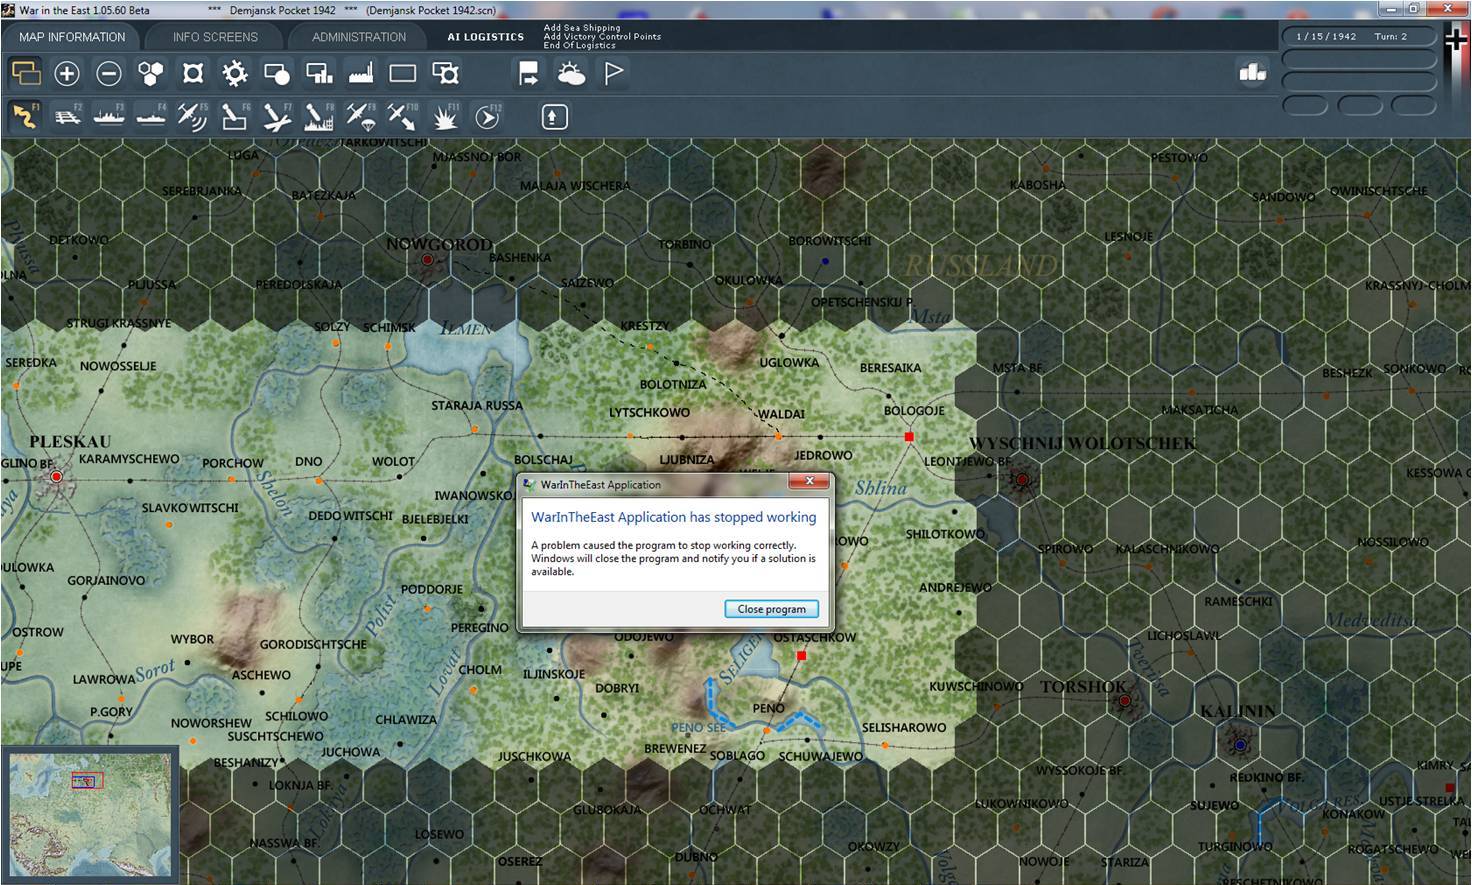Zoom in with the plus icon
1472x885 pixels.
(67, 73)
